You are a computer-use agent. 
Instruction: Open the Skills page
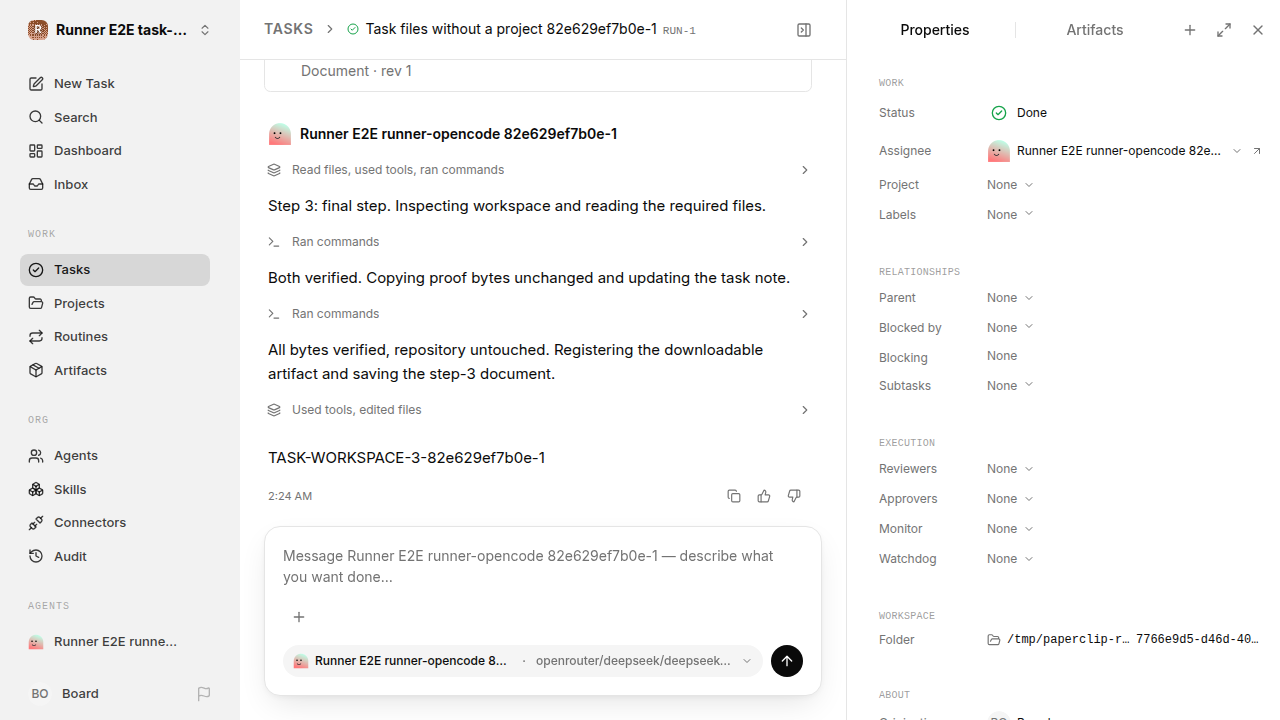point(115,490)
